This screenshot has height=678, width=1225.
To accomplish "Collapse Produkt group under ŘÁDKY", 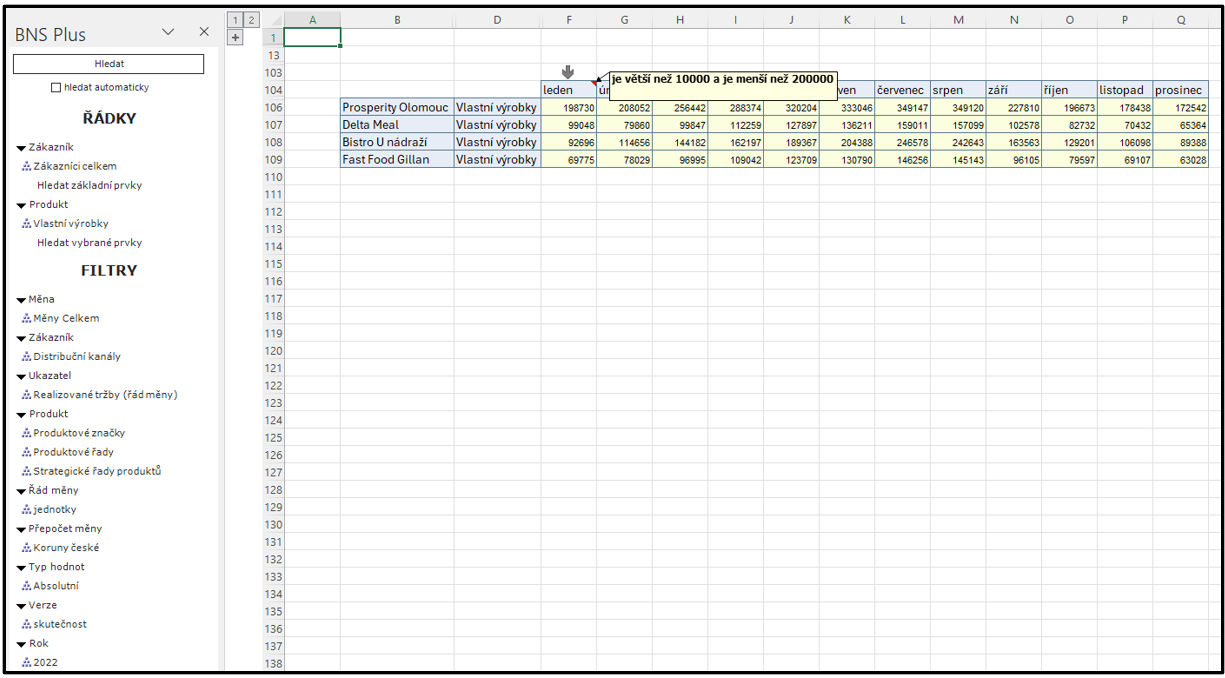I will tap(21, 205).
